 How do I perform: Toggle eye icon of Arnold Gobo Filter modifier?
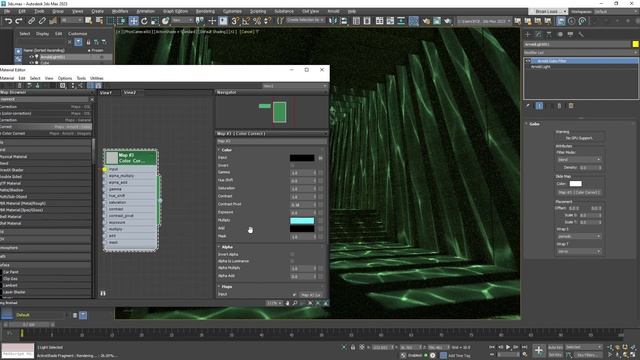click(x=528, y=61)
